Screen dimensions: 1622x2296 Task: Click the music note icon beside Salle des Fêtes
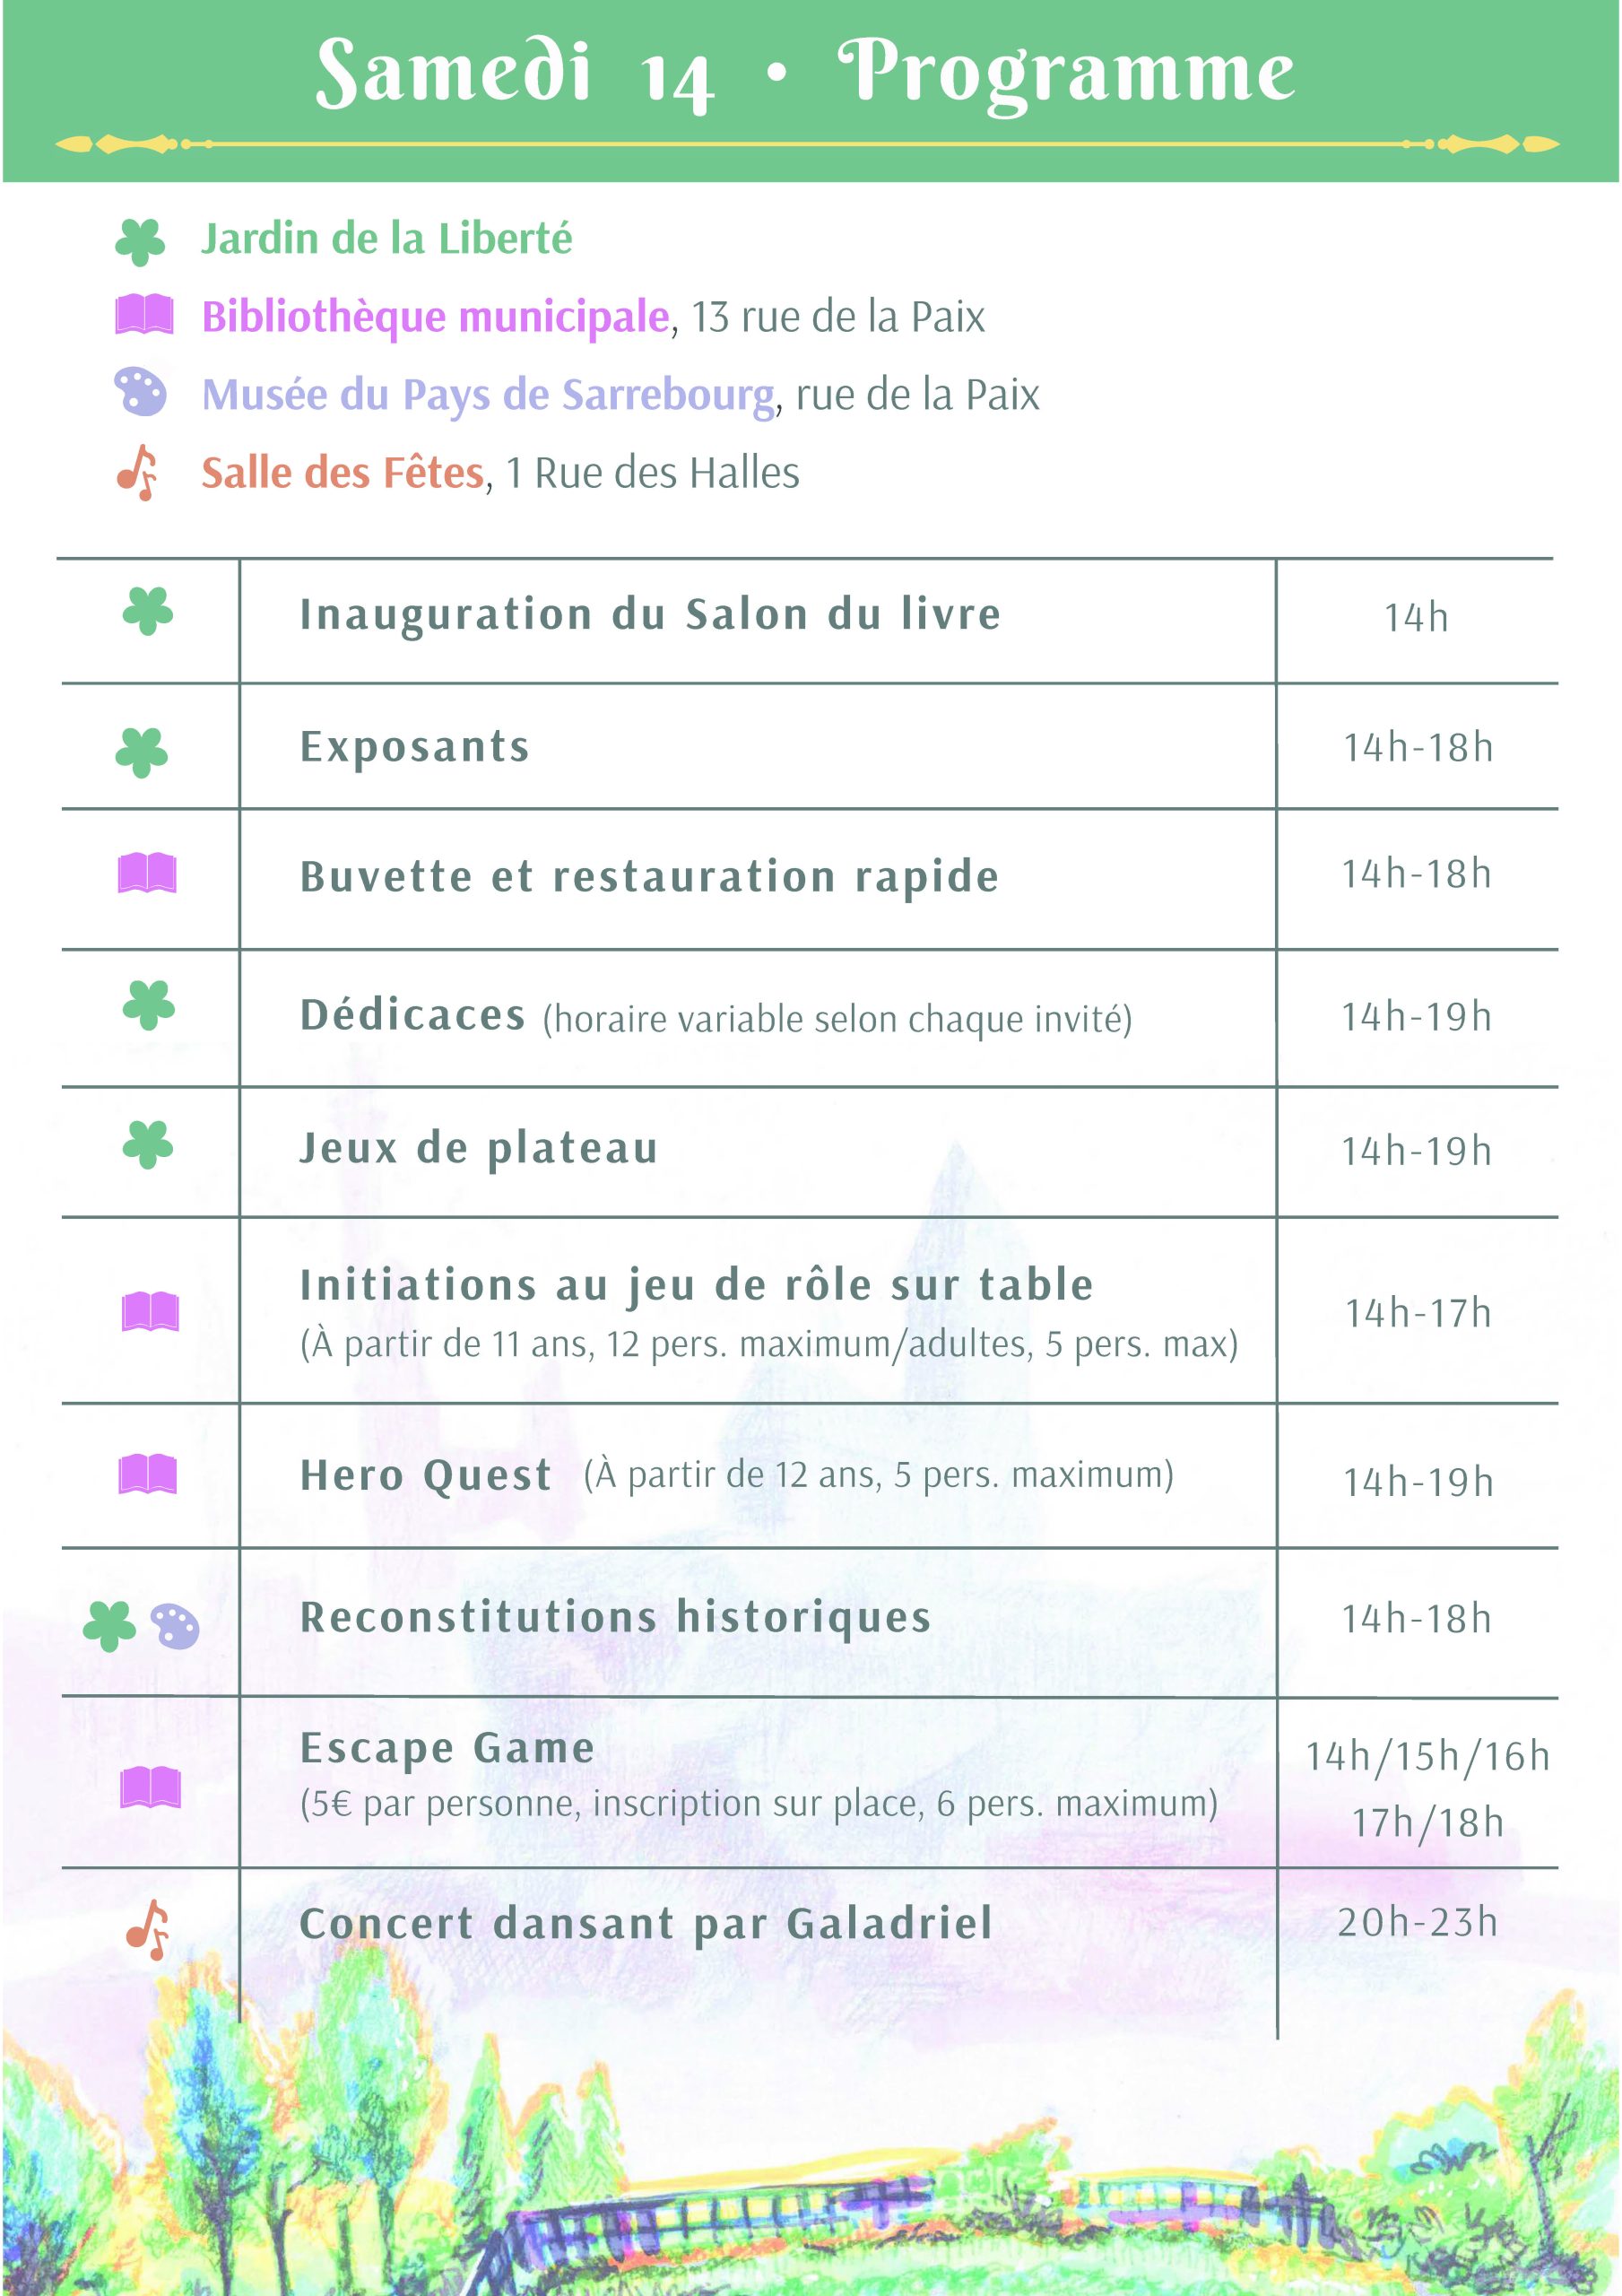pos(138,472)
